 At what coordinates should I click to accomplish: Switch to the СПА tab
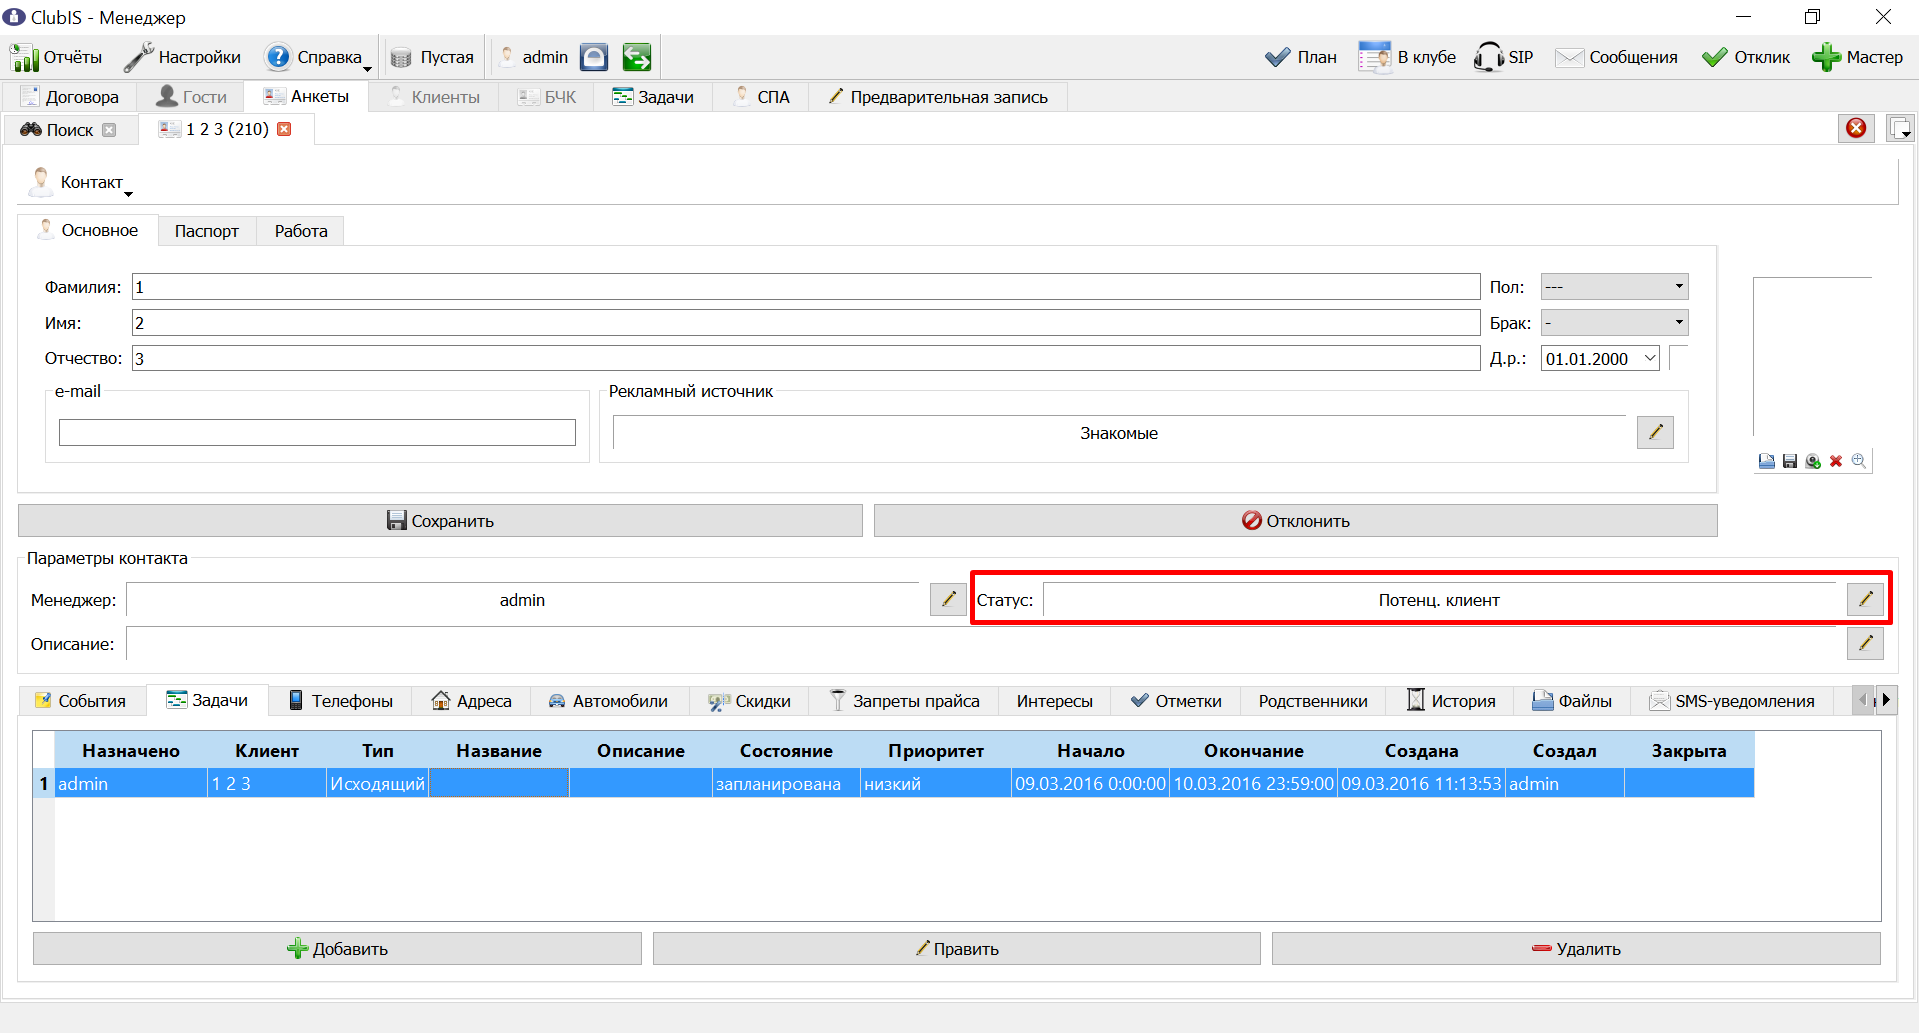pos(762,97)
